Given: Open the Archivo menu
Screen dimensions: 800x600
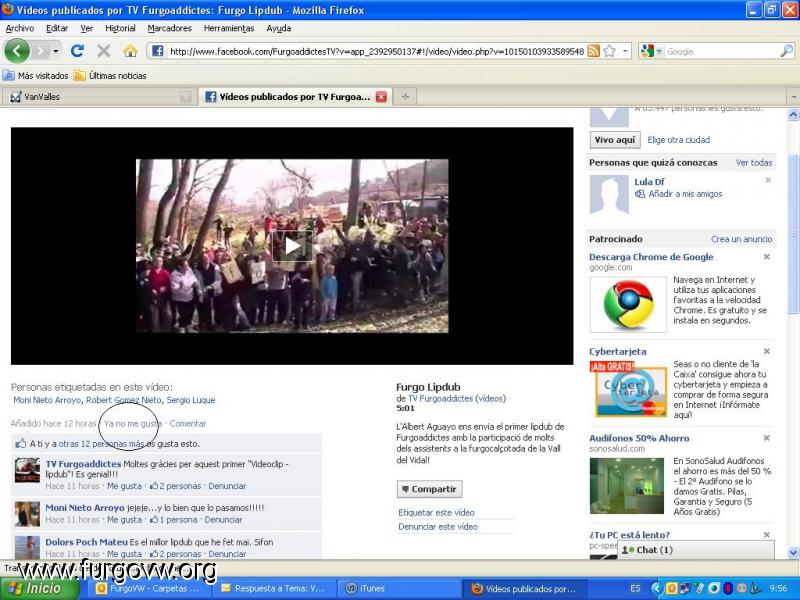Looking at the screenshot, I should click(x=20, y=29).
